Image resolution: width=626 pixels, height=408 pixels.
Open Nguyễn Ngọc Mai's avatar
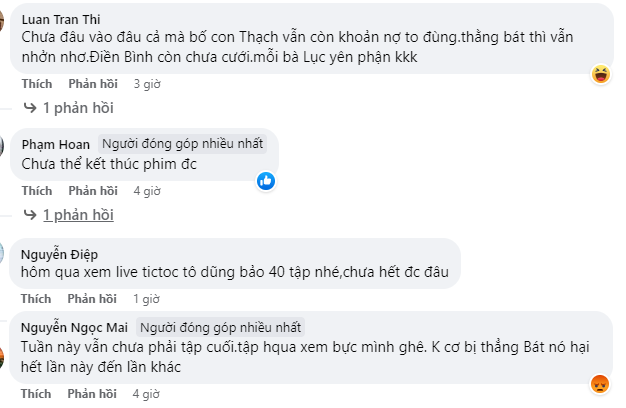tap(3, 330)
